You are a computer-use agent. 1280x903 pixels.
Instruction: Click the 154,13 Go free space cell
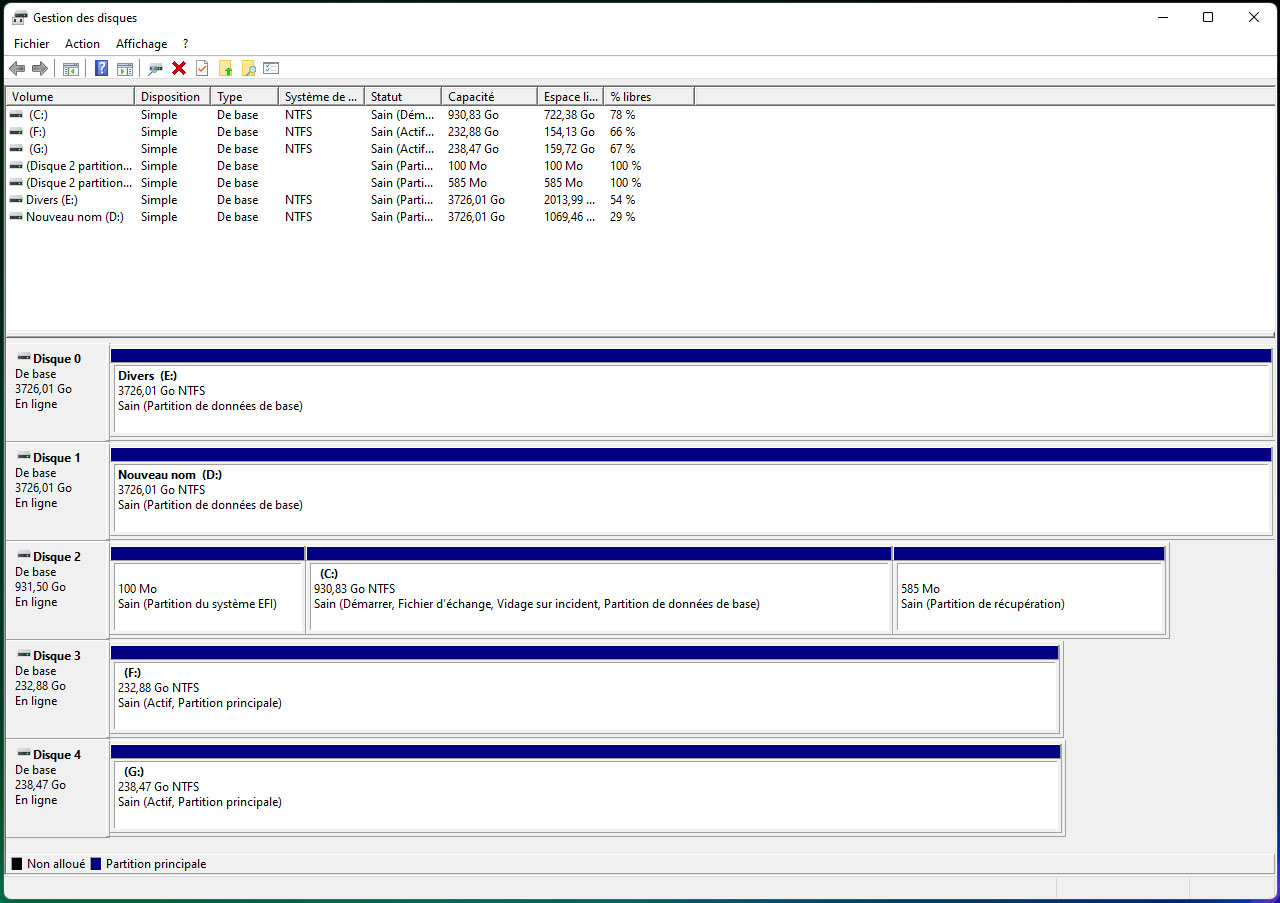(x=569, y=132)
